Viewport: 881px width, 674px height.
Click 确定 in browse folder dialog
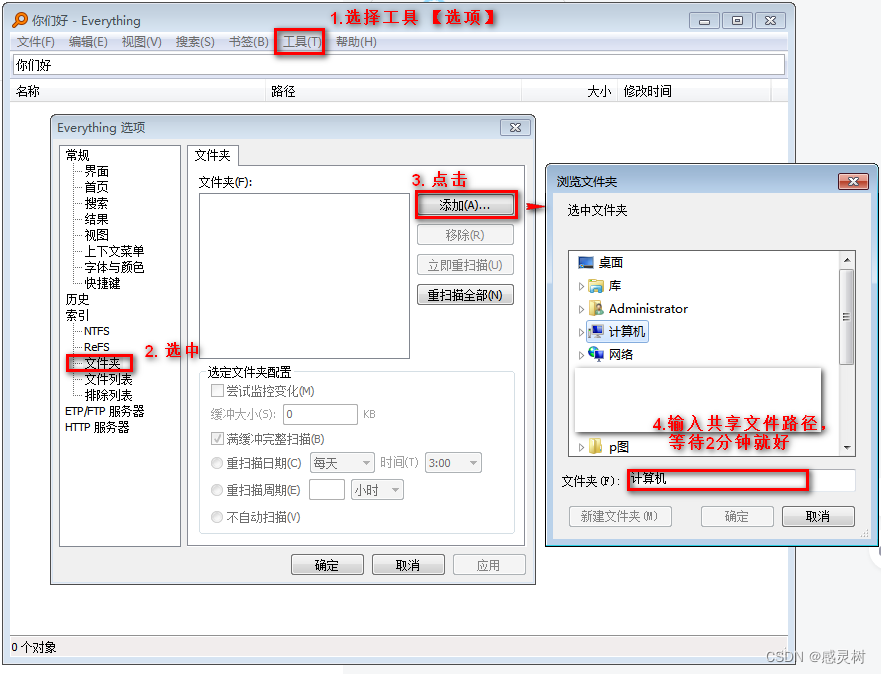point(737,516)
